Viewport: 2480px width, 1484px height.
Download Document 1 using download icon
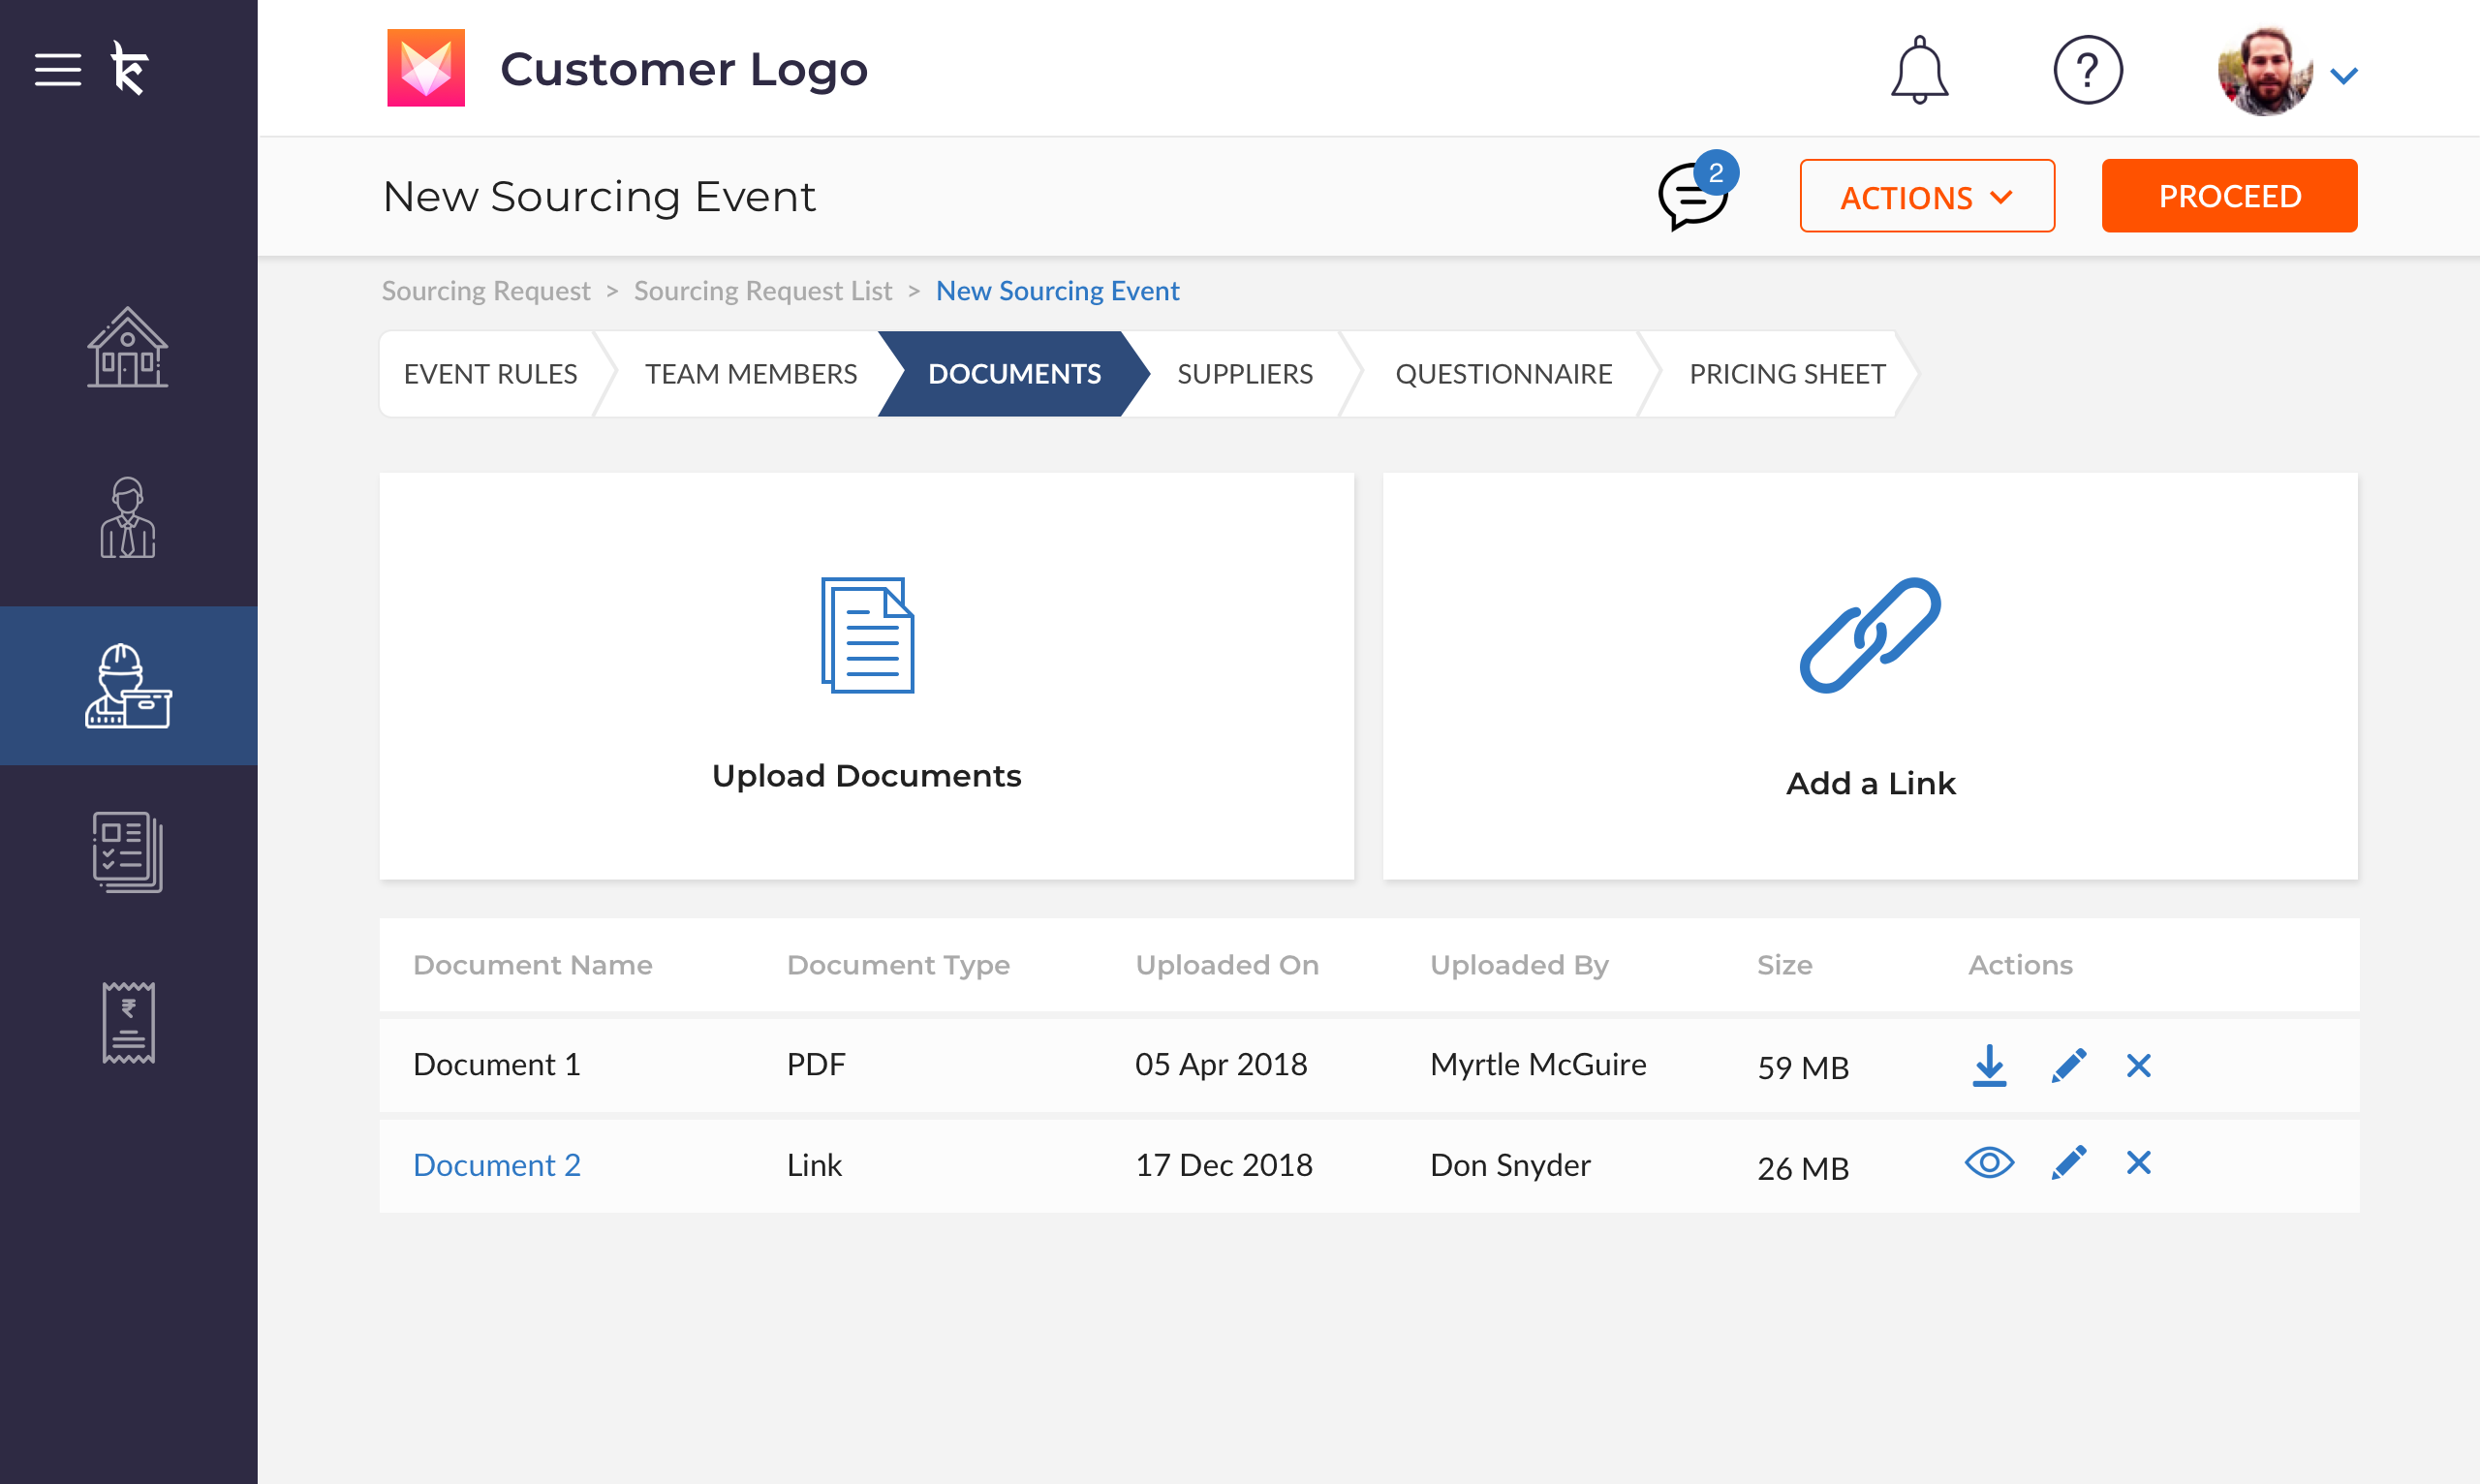coord(1989,1065)
